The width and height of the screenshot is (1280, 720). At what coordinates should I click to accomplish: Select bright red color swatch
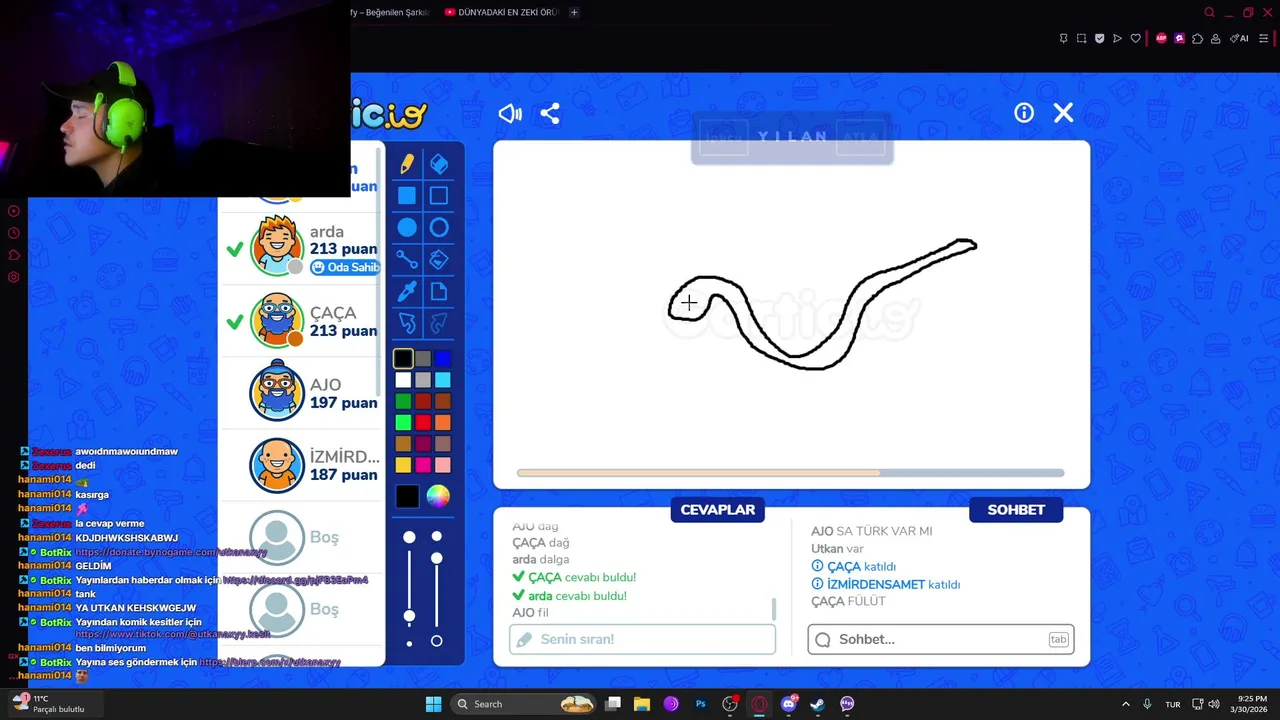click(x=423, y=422)
